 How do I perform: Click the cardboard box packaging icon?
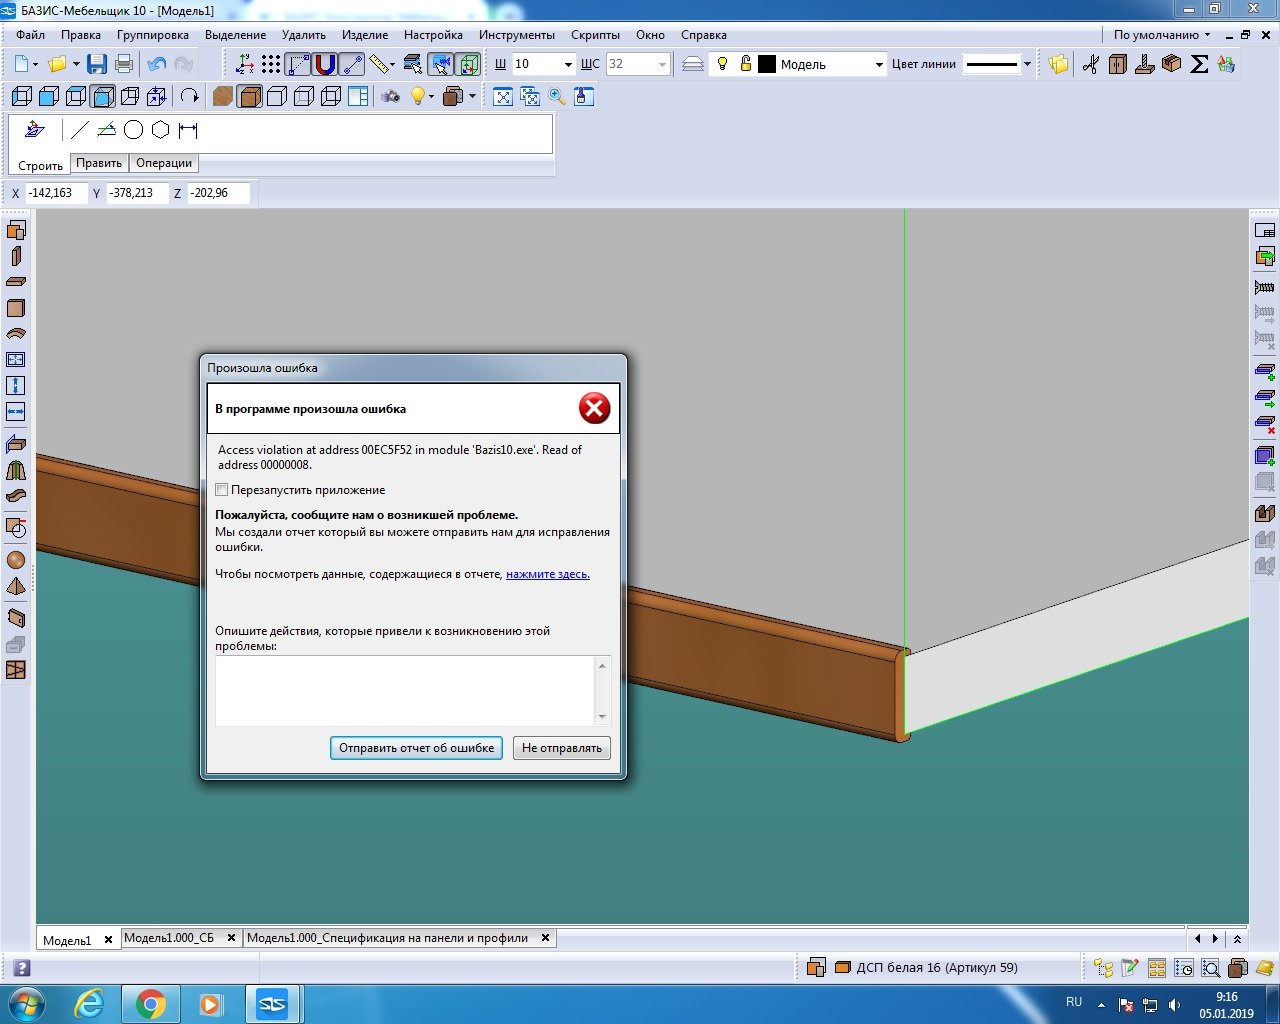pyautogui.click(x=1172, y=64)
